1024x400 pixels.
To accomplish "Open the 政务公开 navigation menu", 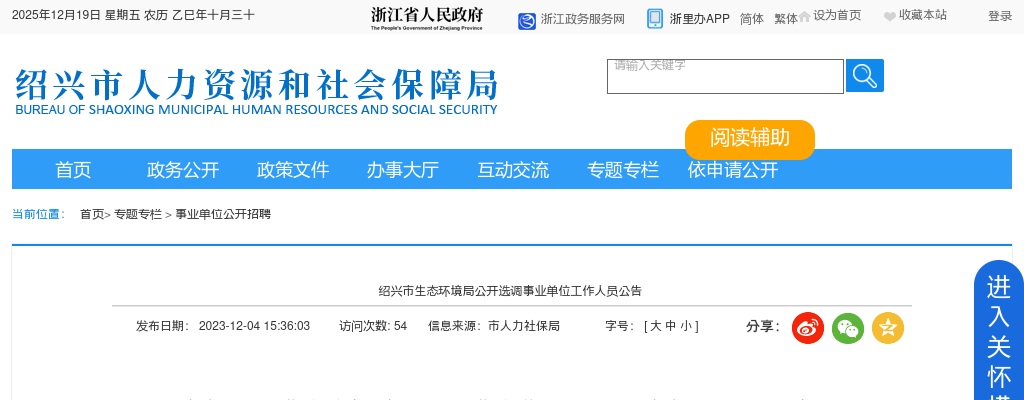I will click(183, 170).
